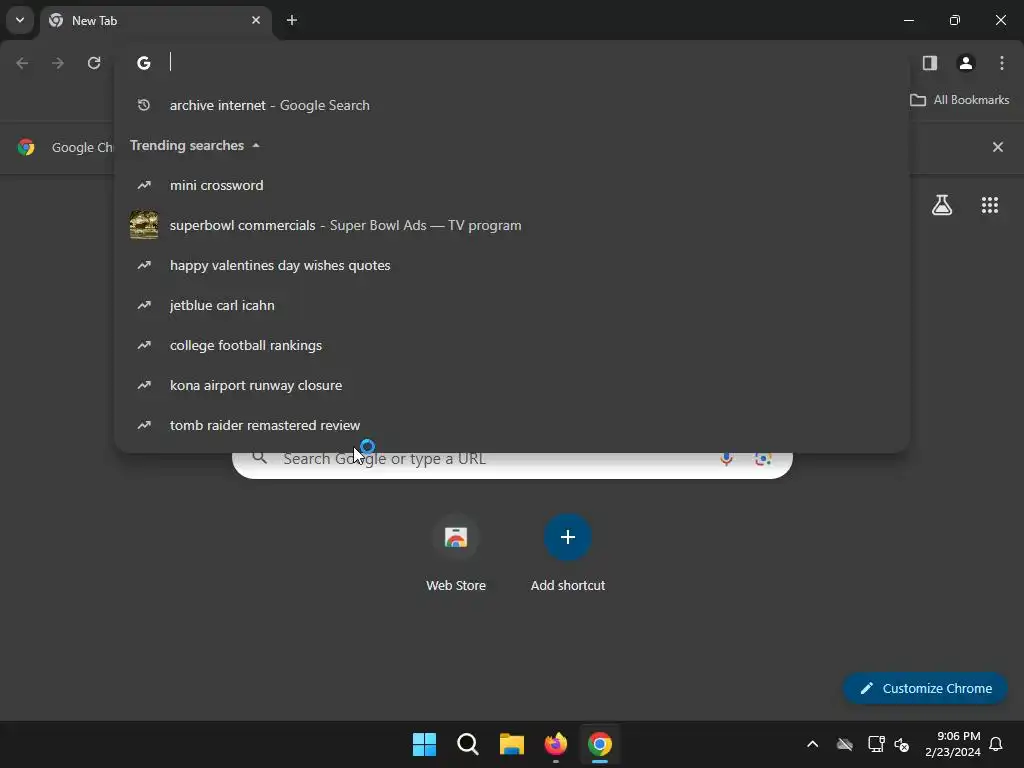This screenshot has height=768, width=1024.
Task: Dismiss the Google Chrome info bar
Action: click(997, 147)
